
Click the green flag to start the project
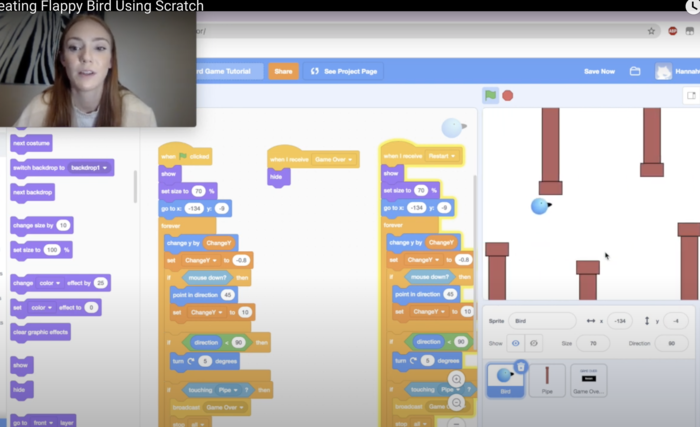(x=490, y=95)
